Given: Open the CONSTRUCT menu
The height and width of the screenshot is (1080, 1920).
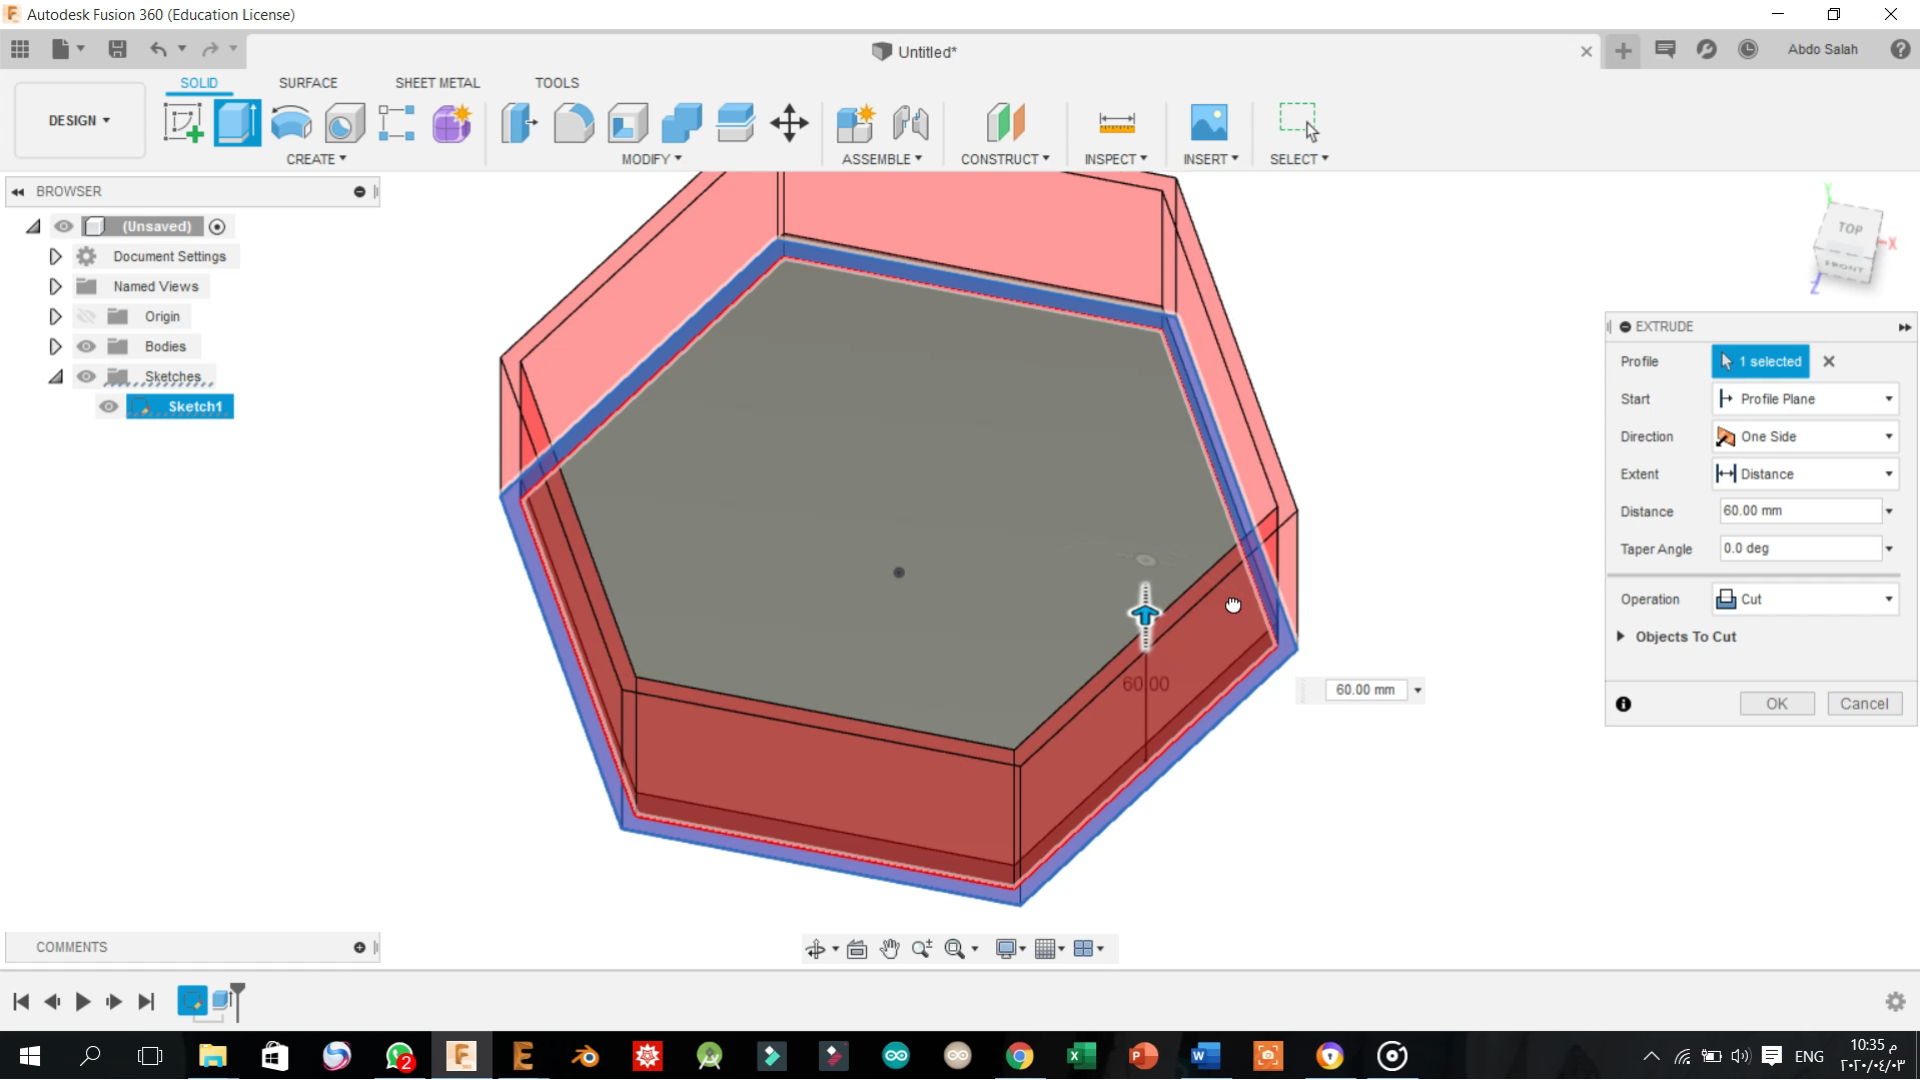Looking at the screenshot, I should pos(1005,159).
